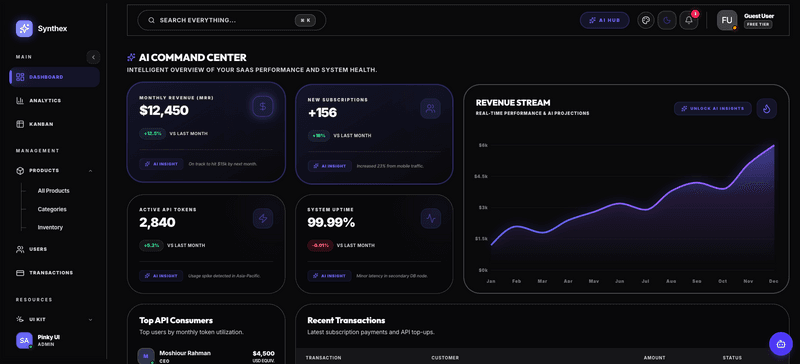Open the AI Hub button

point(605,20)
